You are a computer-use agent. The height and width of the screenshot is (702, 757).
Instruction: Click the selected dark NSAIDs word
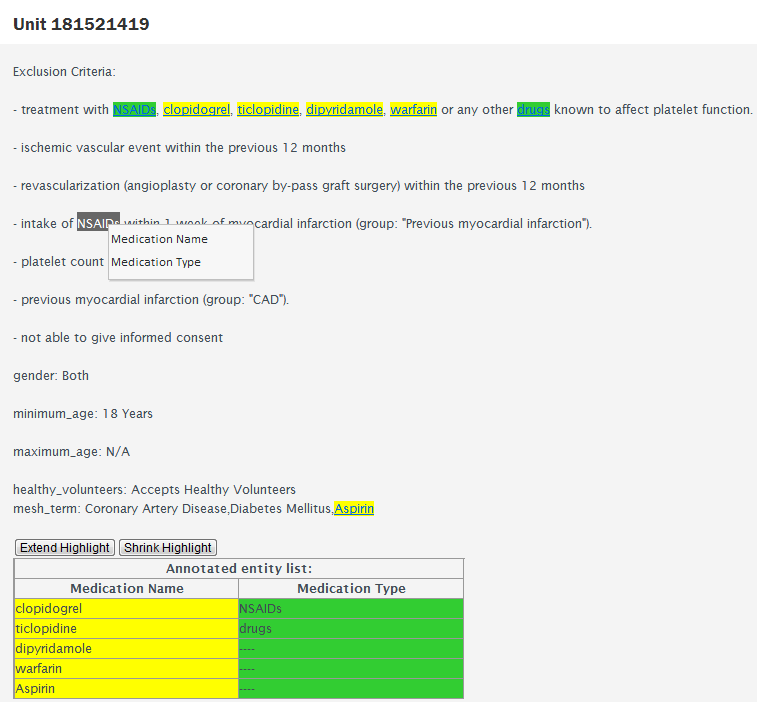coord(98,224)
